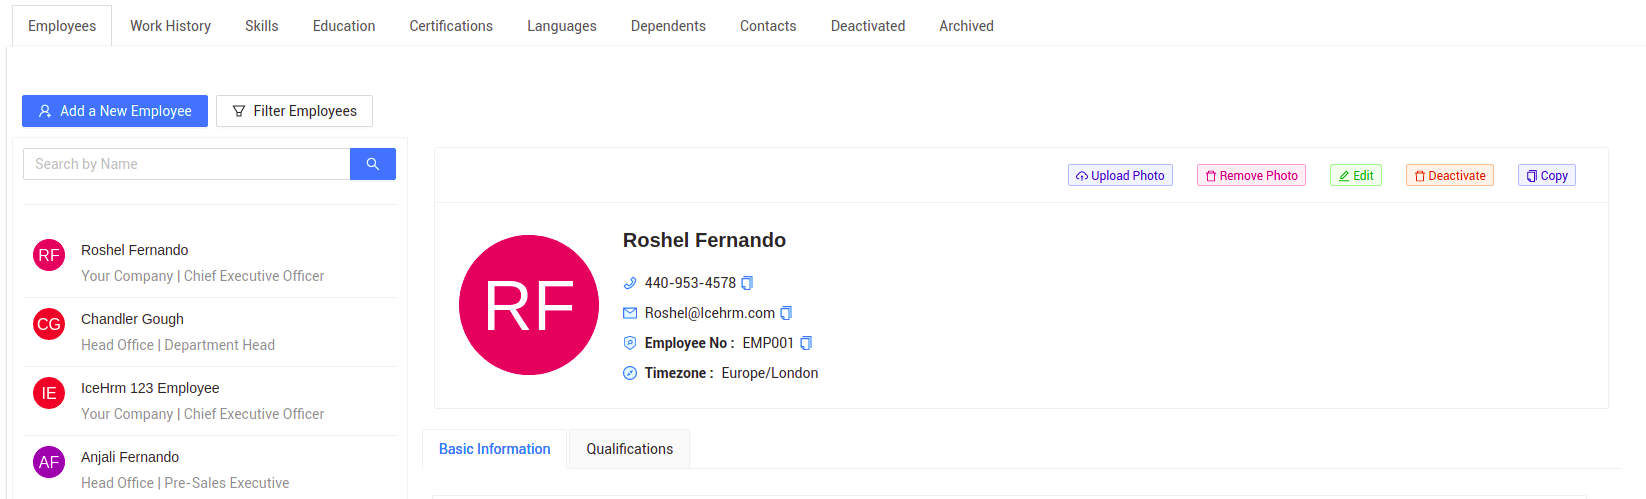Click the search magnifier button
This screenshot has height=499, width=1646.
tap(373, 164)
